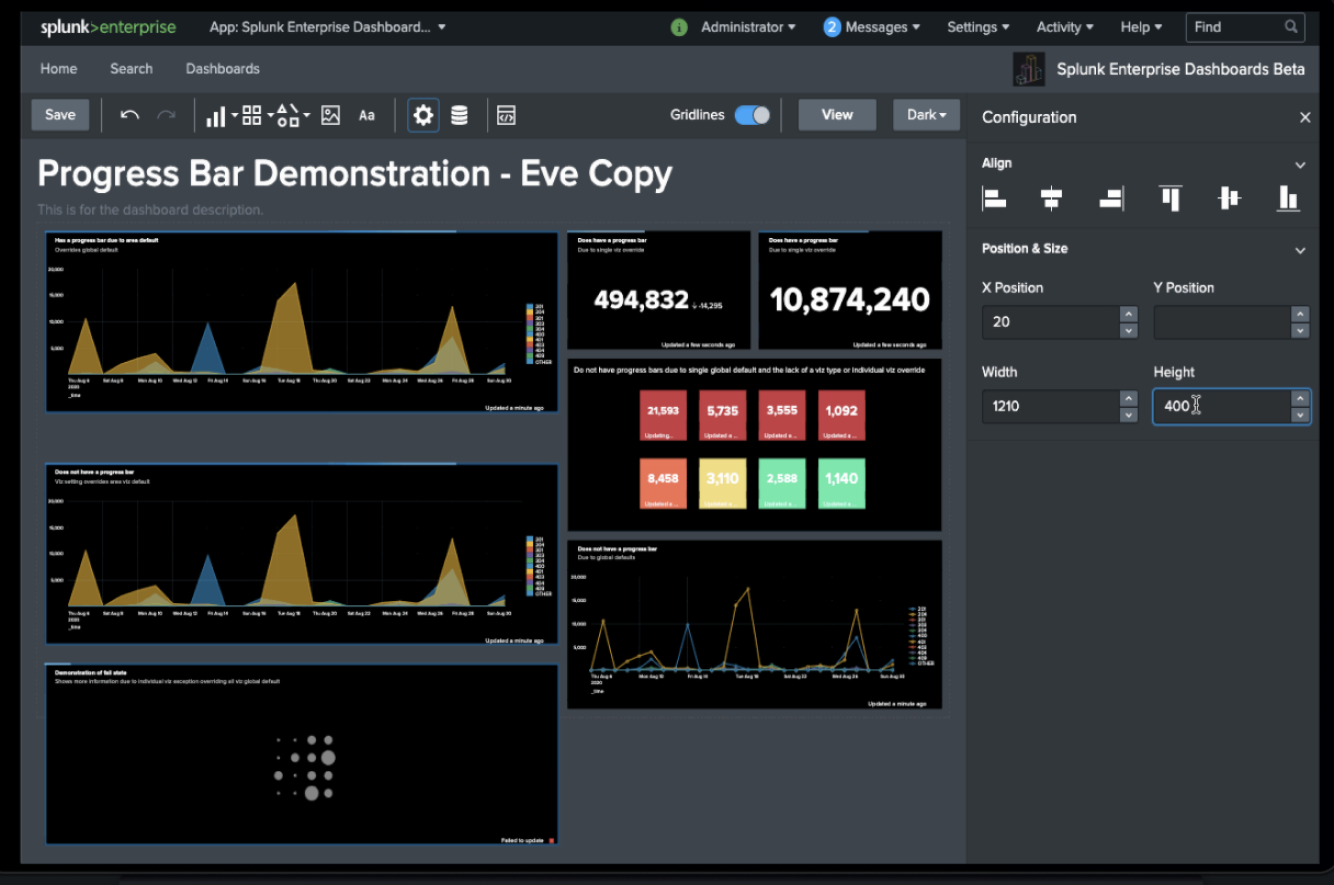
Task: Increase Width with up stepper
Action: click(x=1129, y=398)
